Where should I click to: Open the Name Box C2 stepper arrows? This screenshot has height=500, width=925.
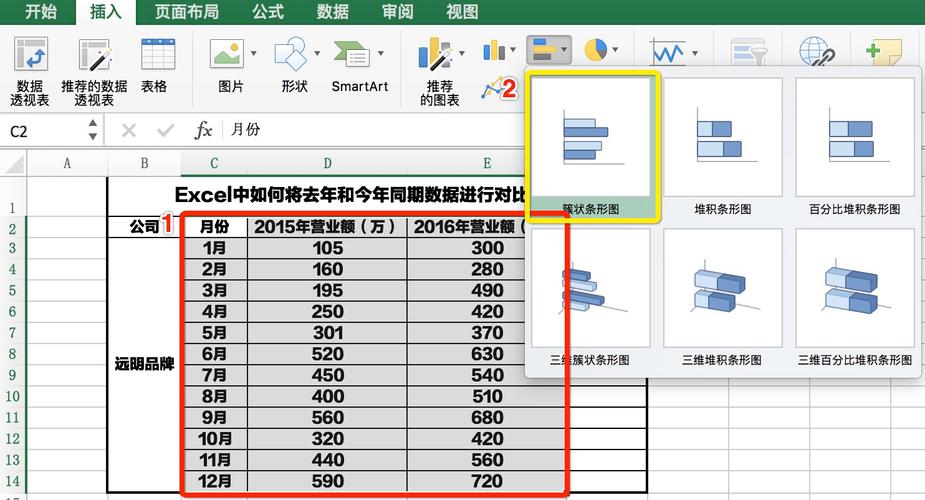pyautogui.click(x=93, y=130)
